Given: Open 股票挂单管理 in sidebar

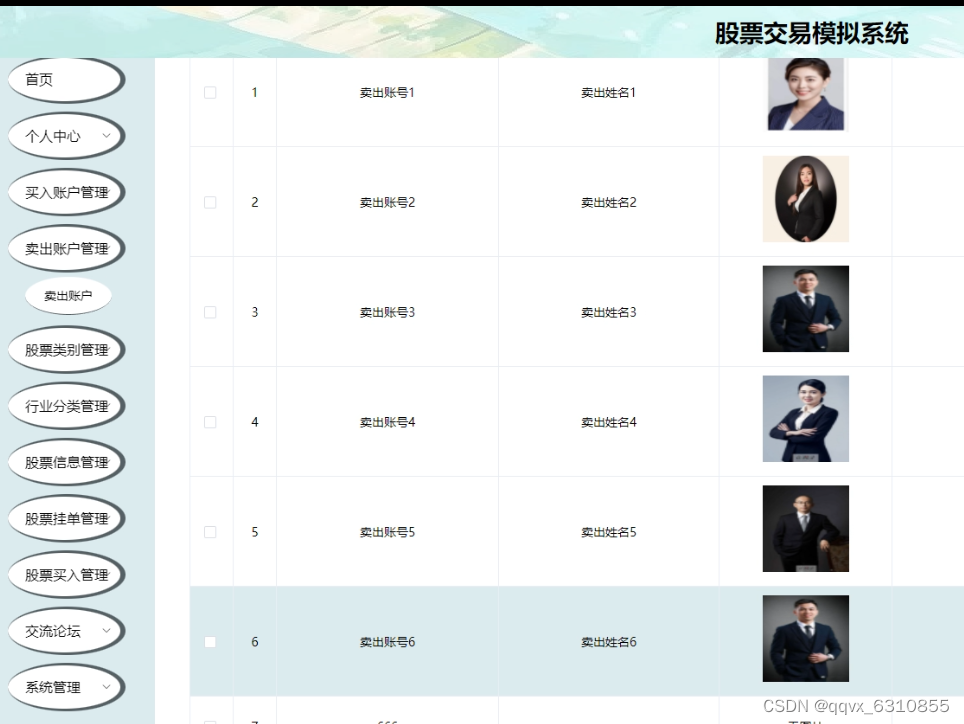Looking at the screenshot, I should click(66, 519).
